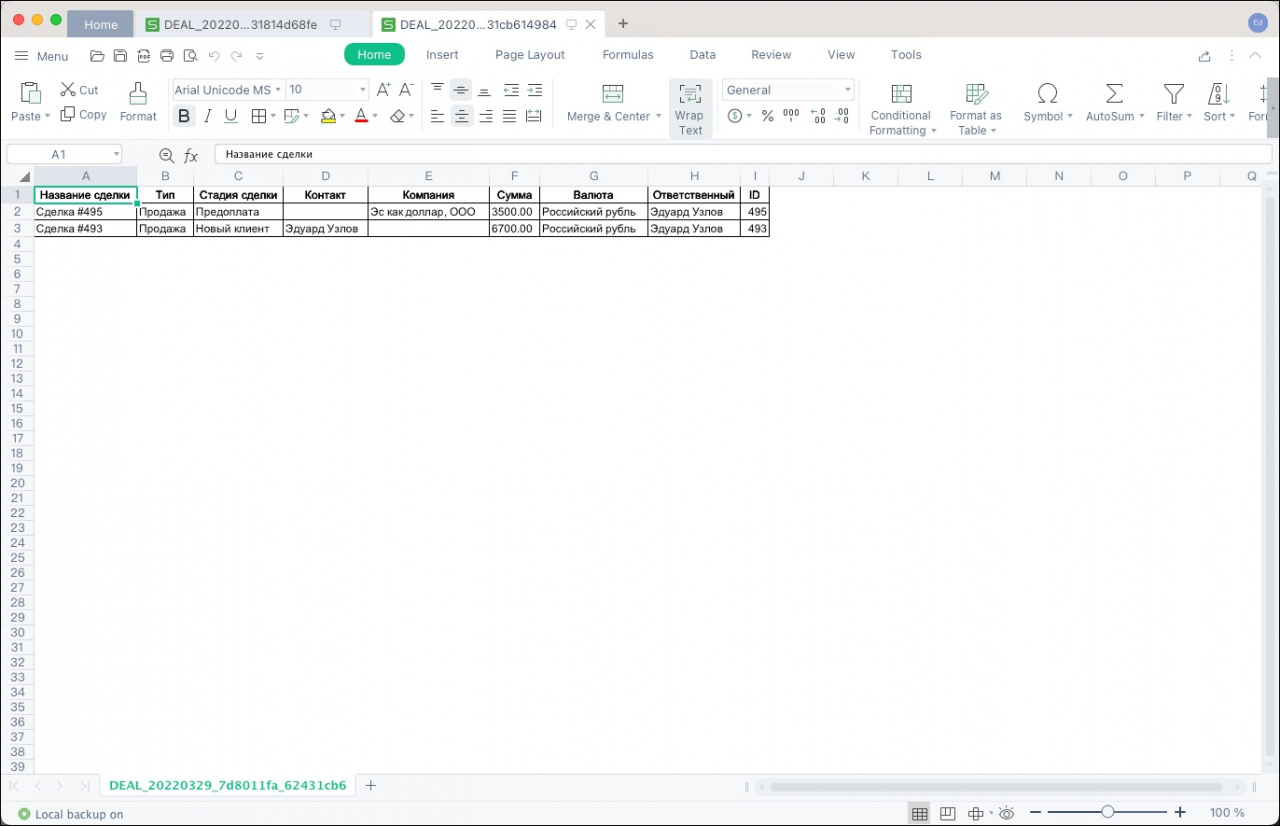Click the decrease decimal places icon
The height and width of the screenshot is (826, 1280).
[844, 116]
